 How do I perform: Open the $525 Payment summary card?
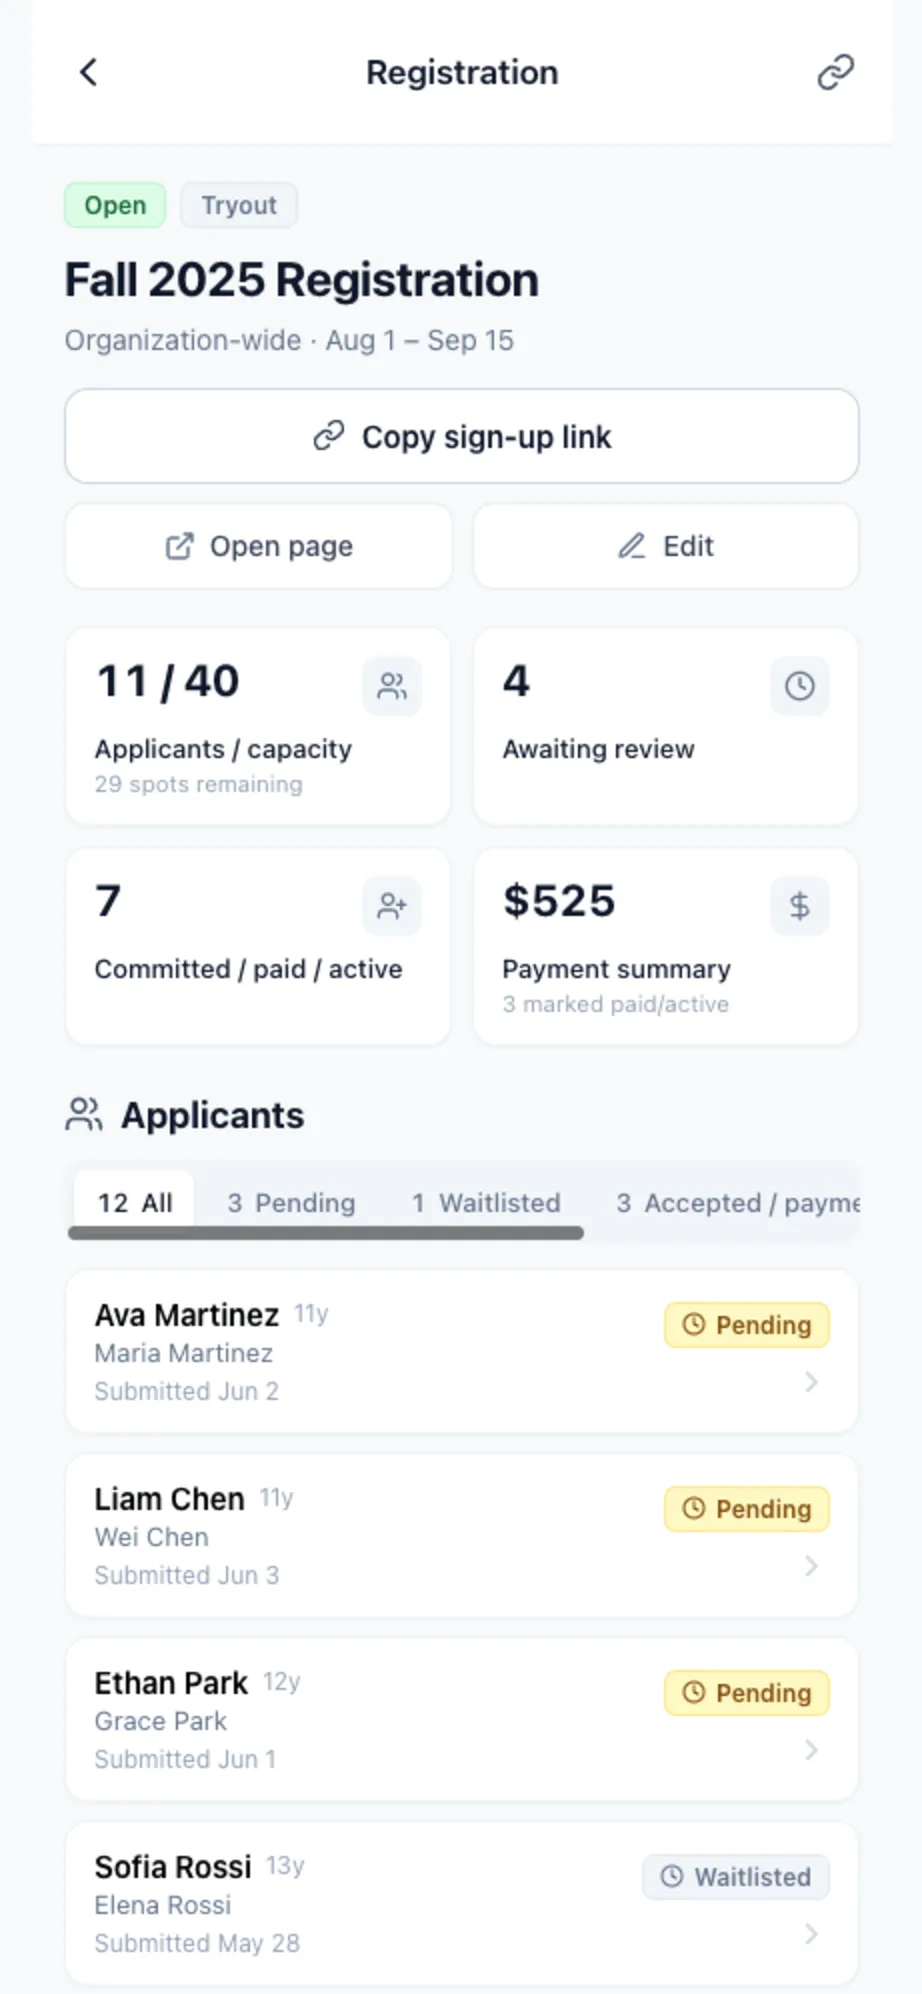[666, 947]
